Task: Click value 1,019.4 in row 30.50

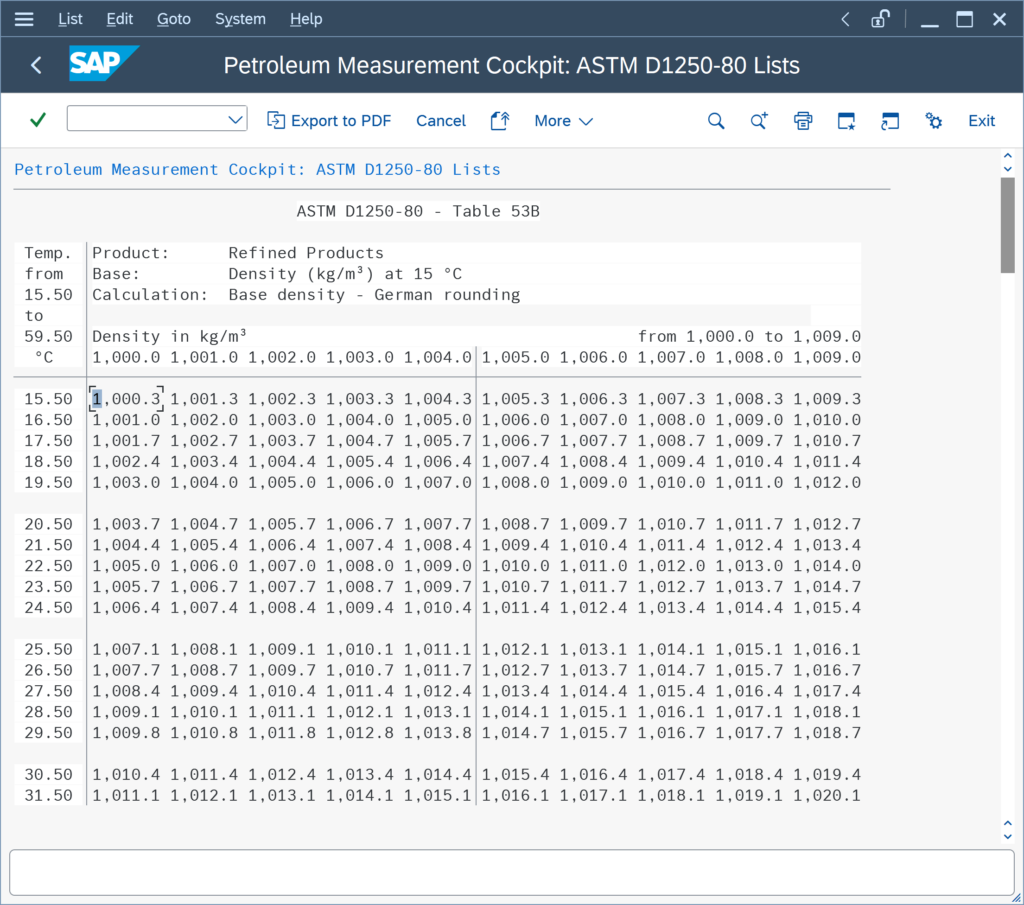Action: tap(827, 775)
